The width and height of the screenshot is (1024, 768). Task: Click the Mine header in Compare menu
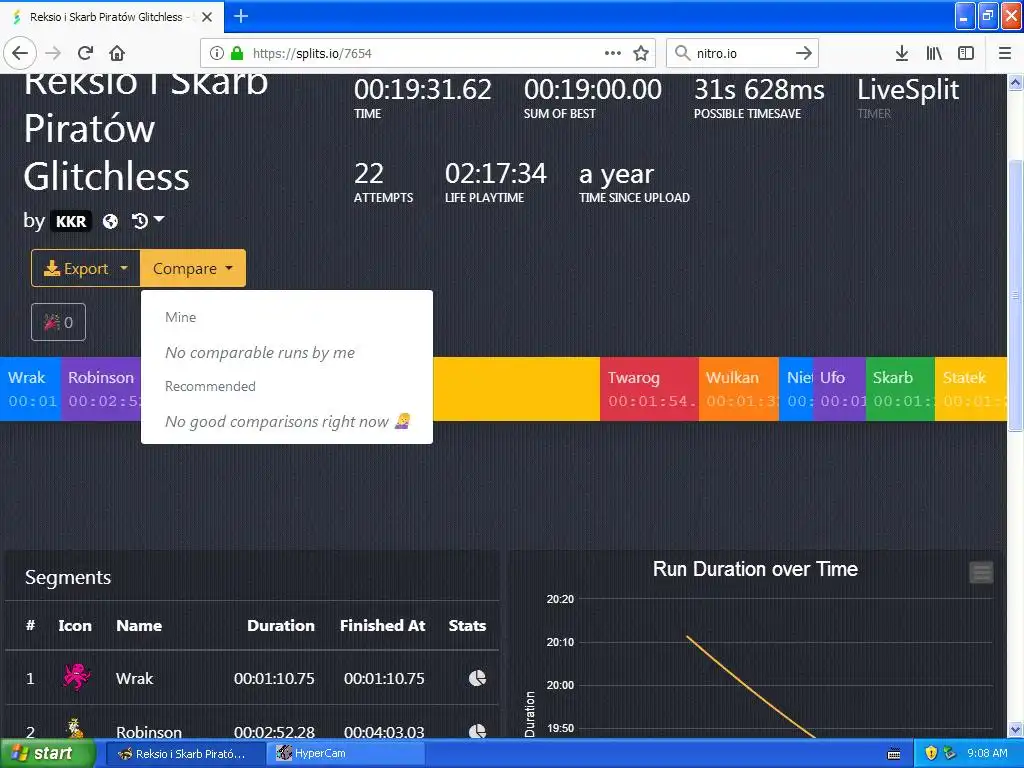[x=180, y=317]
